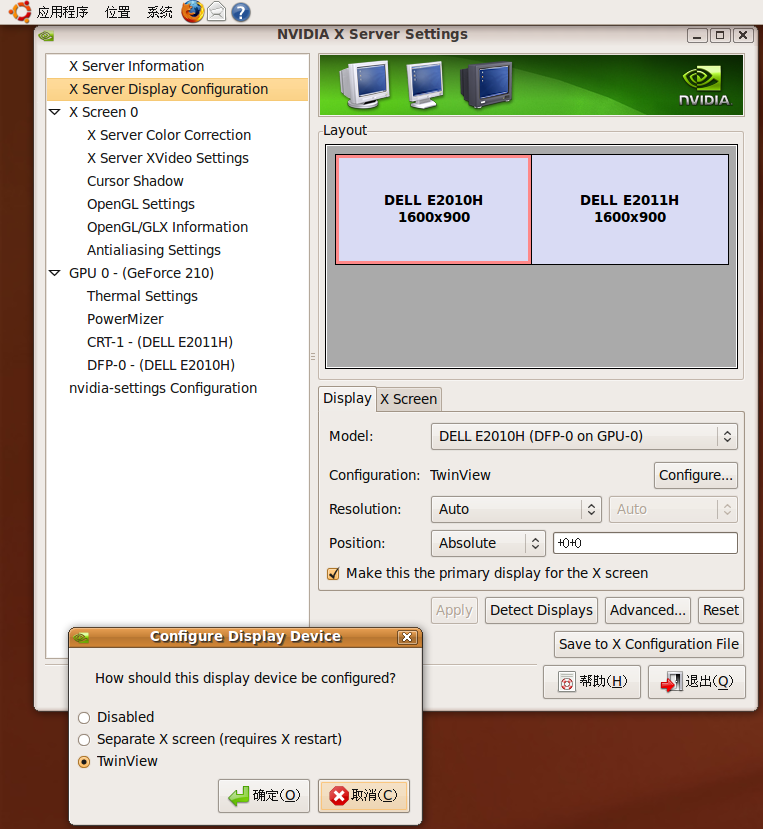Click NVIDIA icon in Configure Display Device title
Viewport: 763px width, 829px height.
(x=81, y=637)
